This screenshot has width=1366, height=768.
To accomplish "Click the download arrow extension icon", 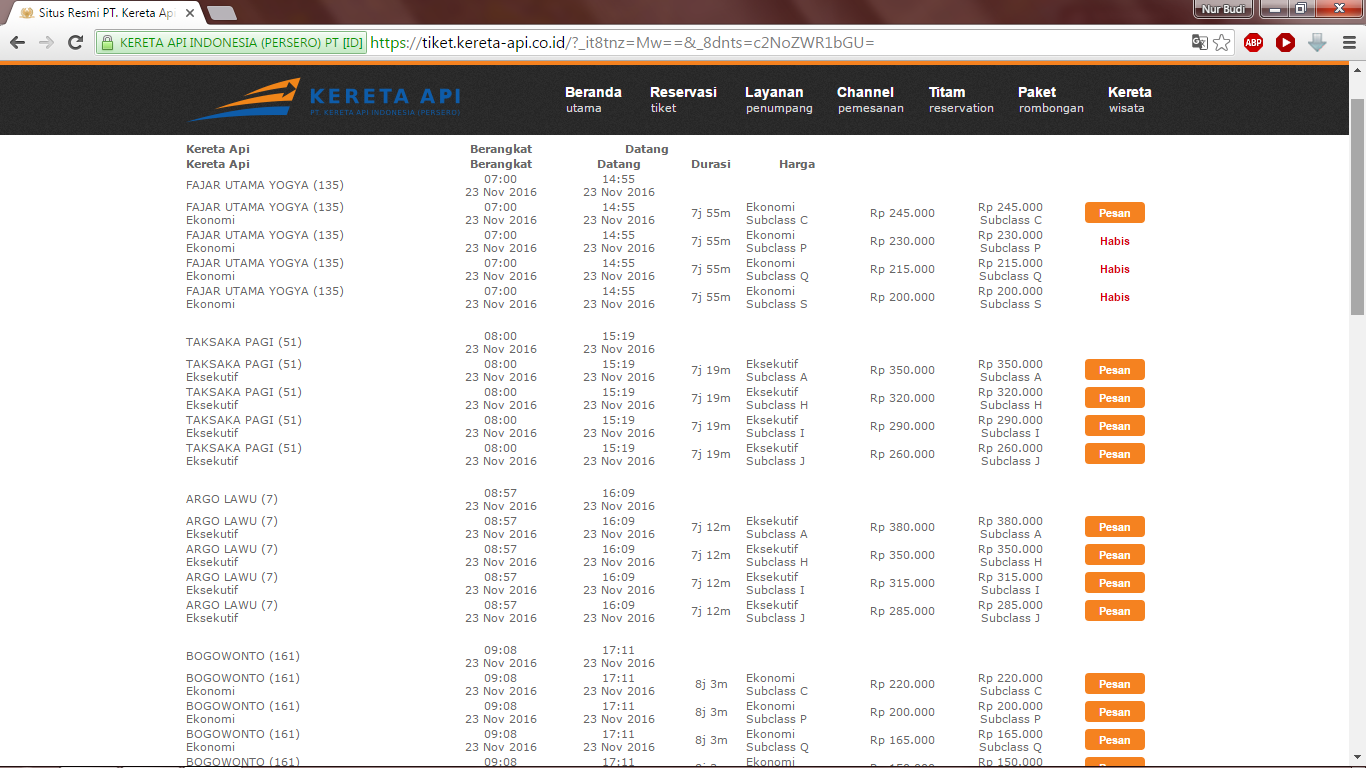I will [x=1317, y=42].
